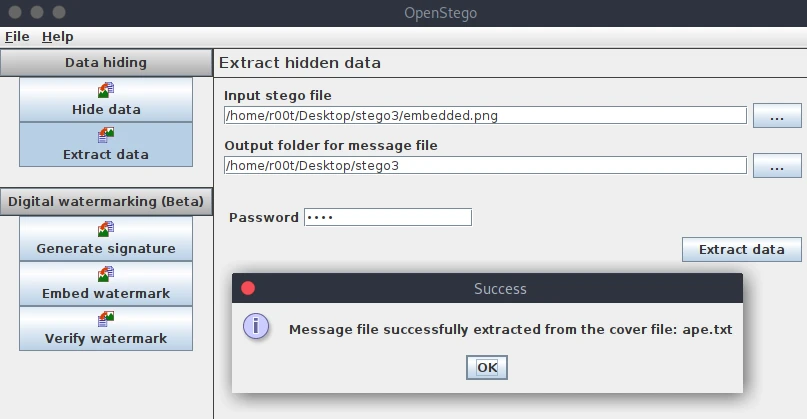Viewport: 807px width, 419px height.
Task: Click the Hide data icon
Action: [x=105, y=90]
